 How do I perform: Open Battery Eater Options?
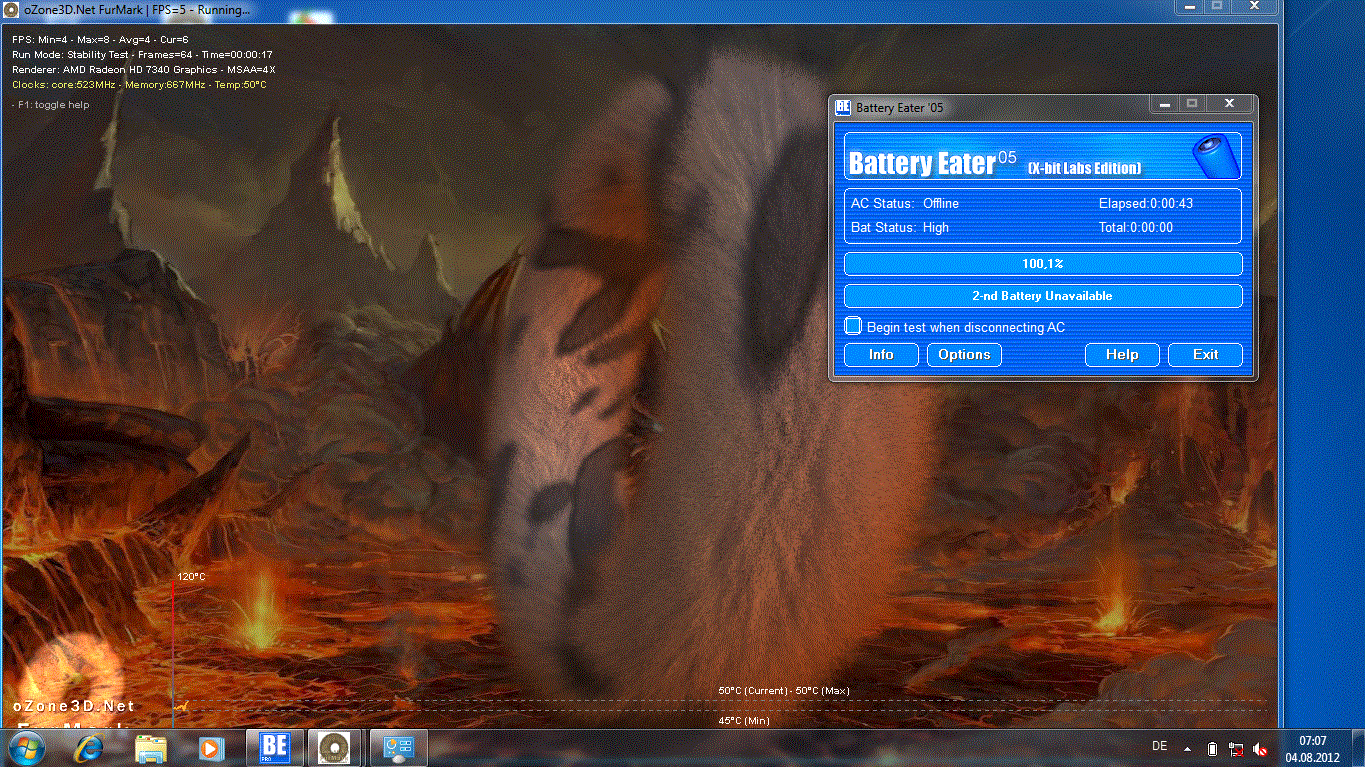pyautogui.click(x=964, y=354)
